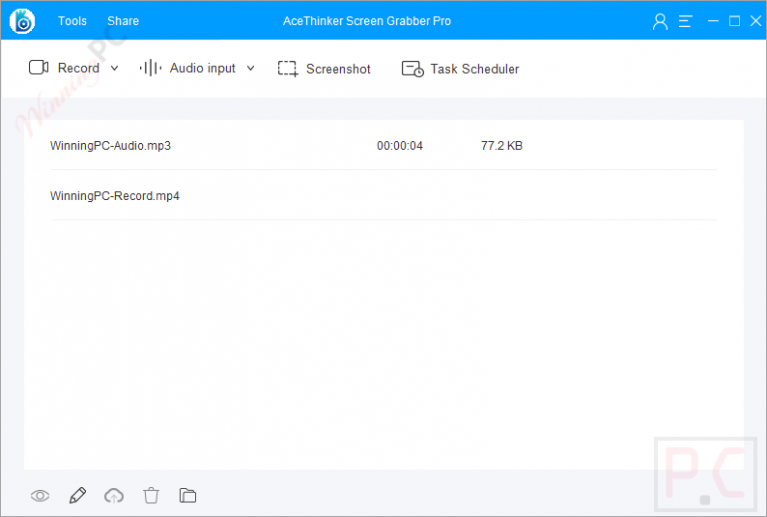Rename file with the pencil icon
The width and height of the screenshot is (767, 517).
[78, 495]
